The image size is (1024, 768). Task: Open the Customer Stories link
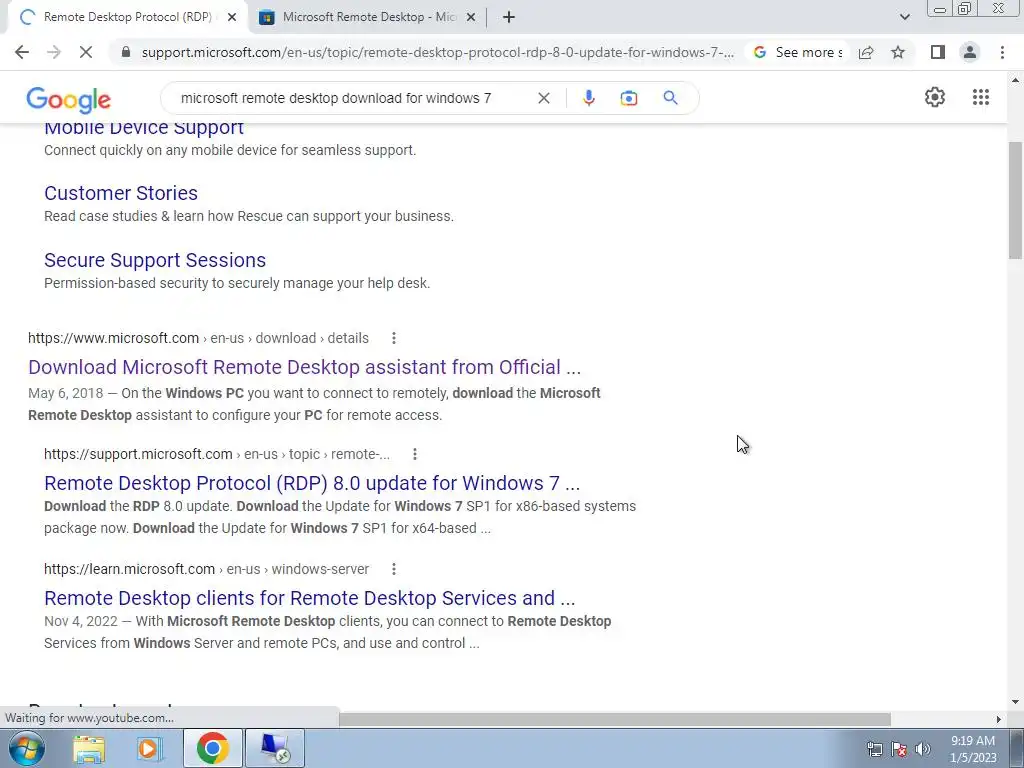pos(121,193)
